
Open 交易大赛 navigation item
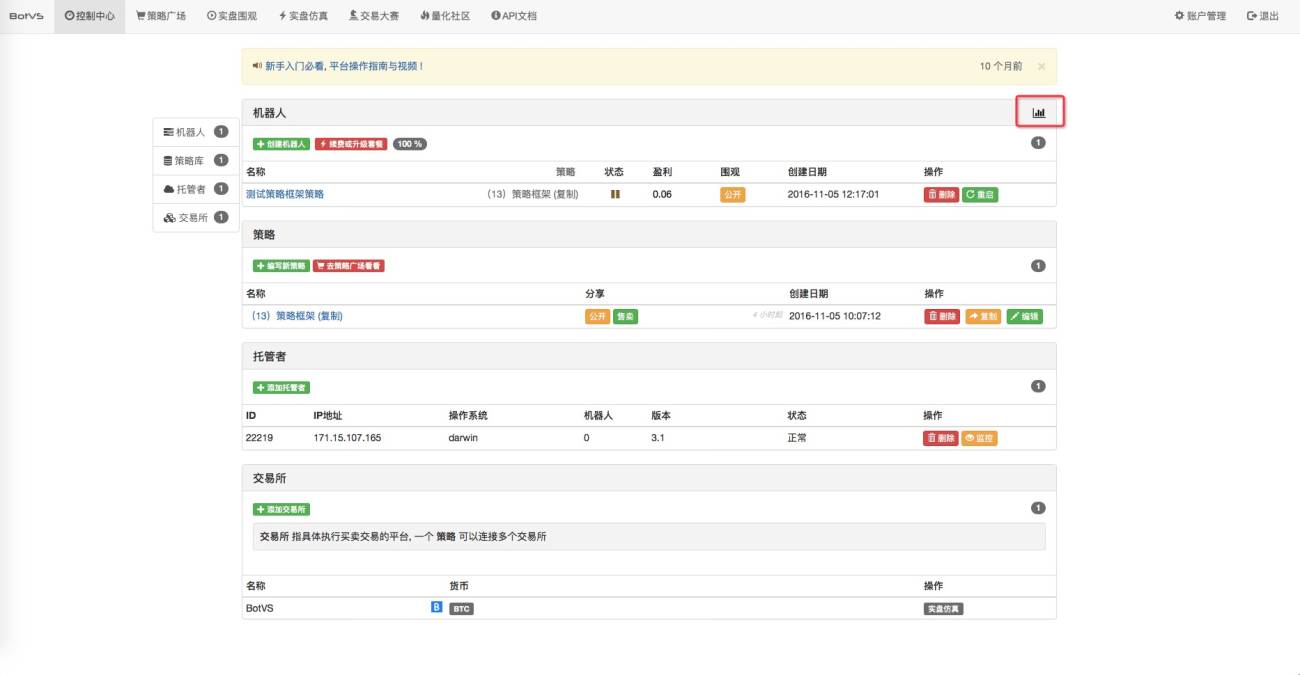pyautogui.click(x=373, y=16)
